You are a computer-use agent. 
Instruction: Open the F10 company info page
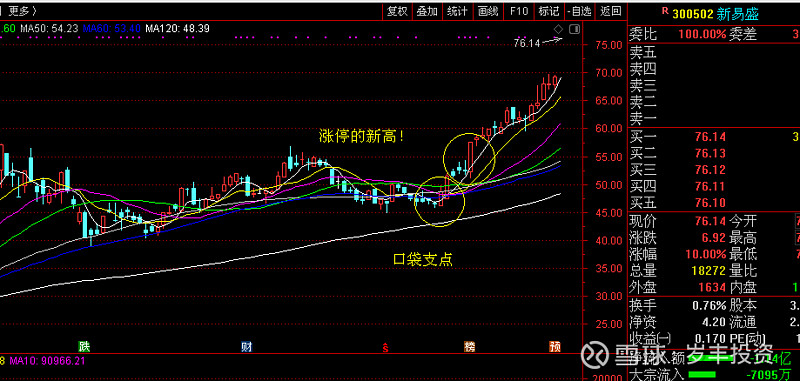(518, 11)
